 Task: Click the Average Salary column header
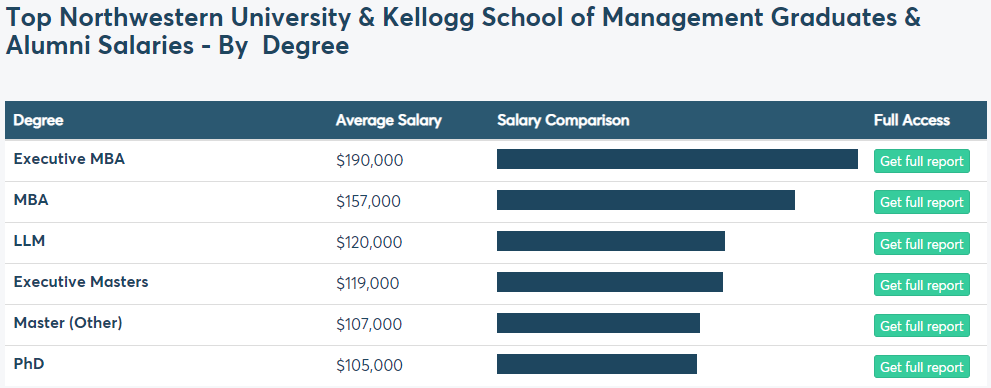click(x=389, y=120)
